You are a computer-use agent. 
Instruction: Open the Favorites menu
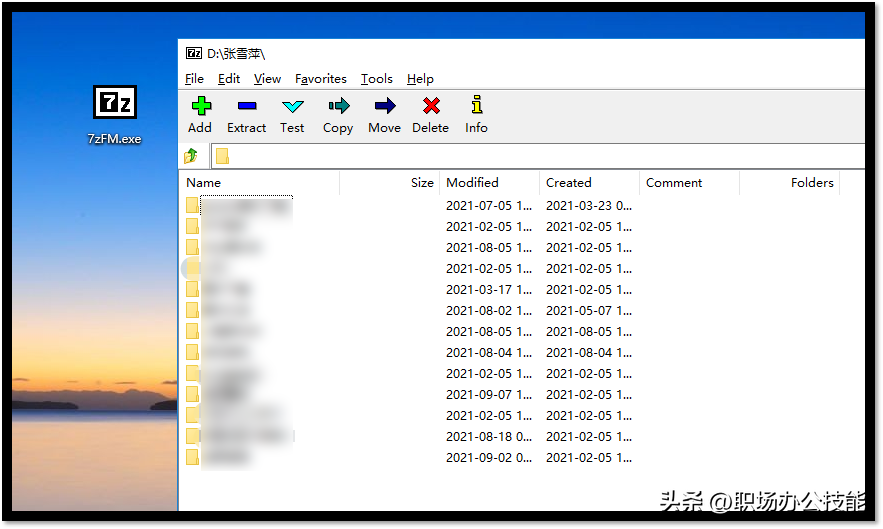click(x=321, y=79)
